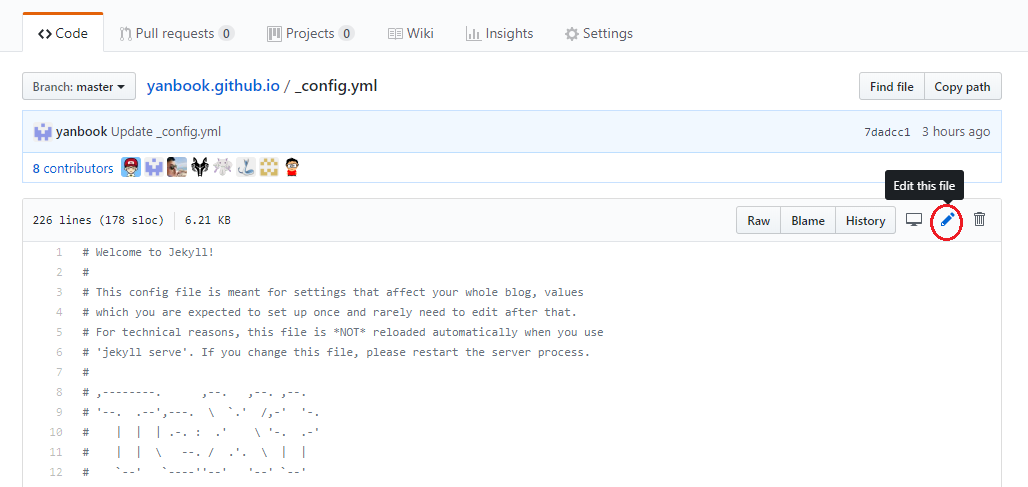Click the desktop monitor icon in file toolbar

[x=913, y=220]
